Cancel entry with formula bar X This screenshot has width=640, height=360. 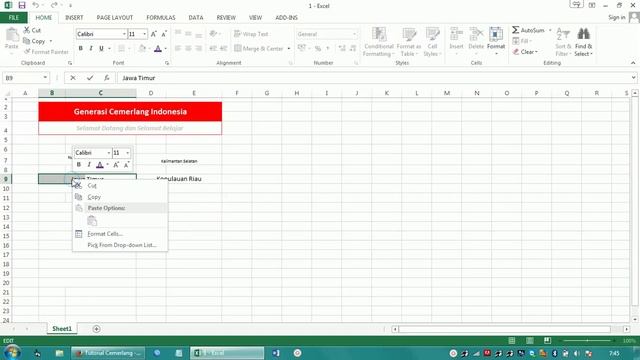[x=73, y=78]
